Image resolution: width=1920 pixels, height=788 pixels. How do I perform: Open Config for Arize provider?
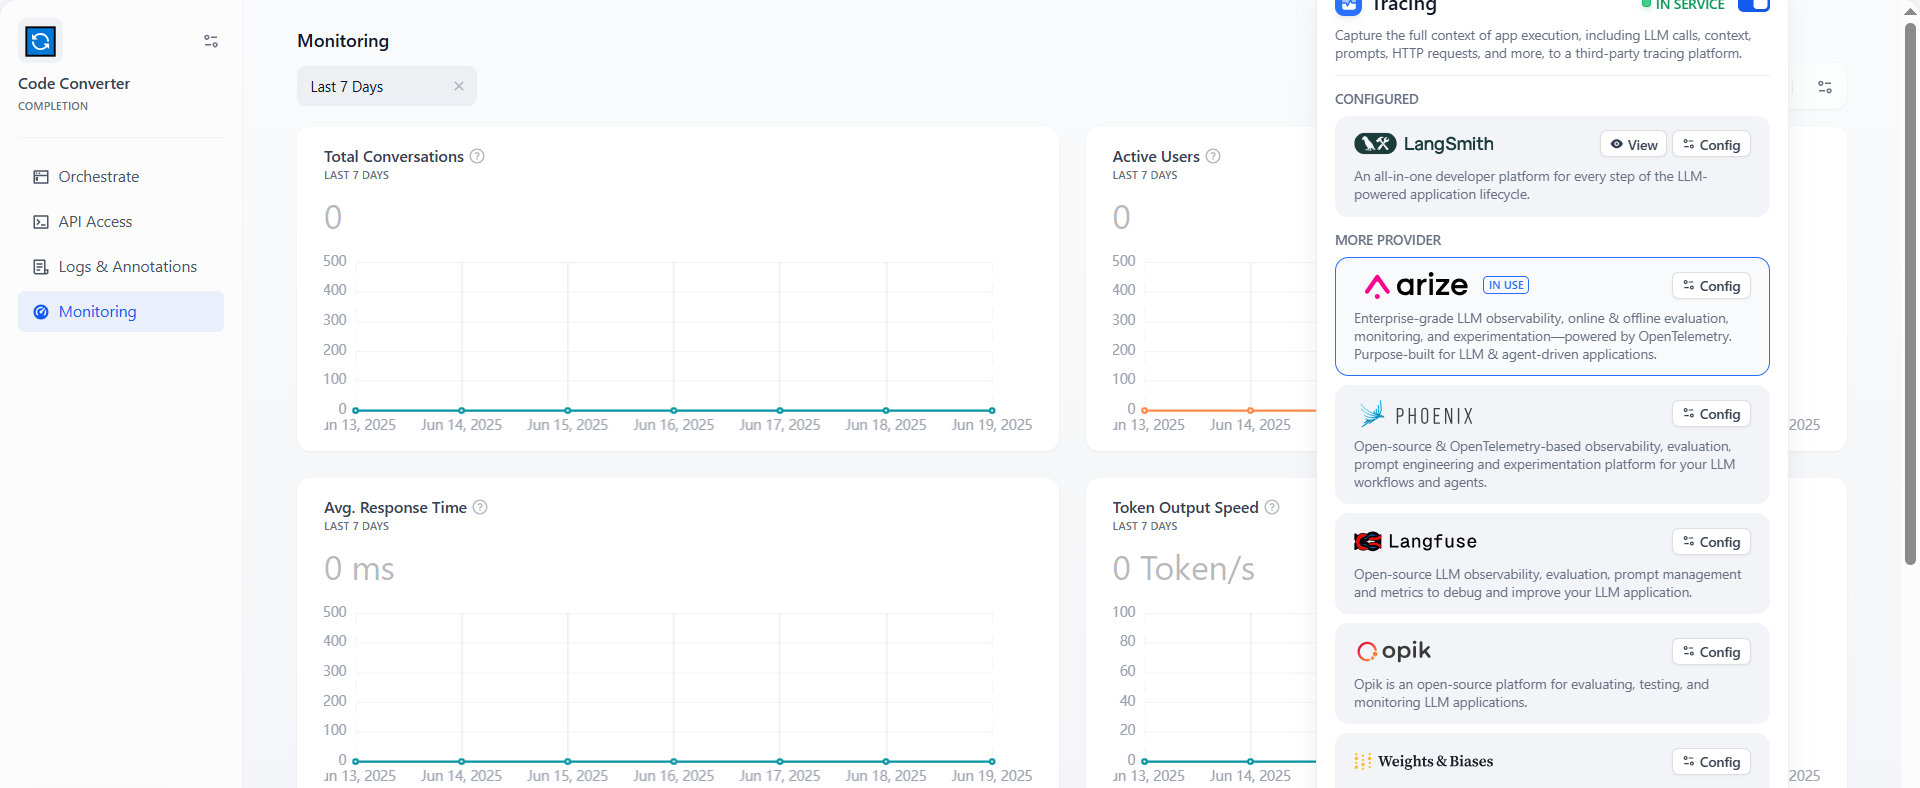[1711, 286]
